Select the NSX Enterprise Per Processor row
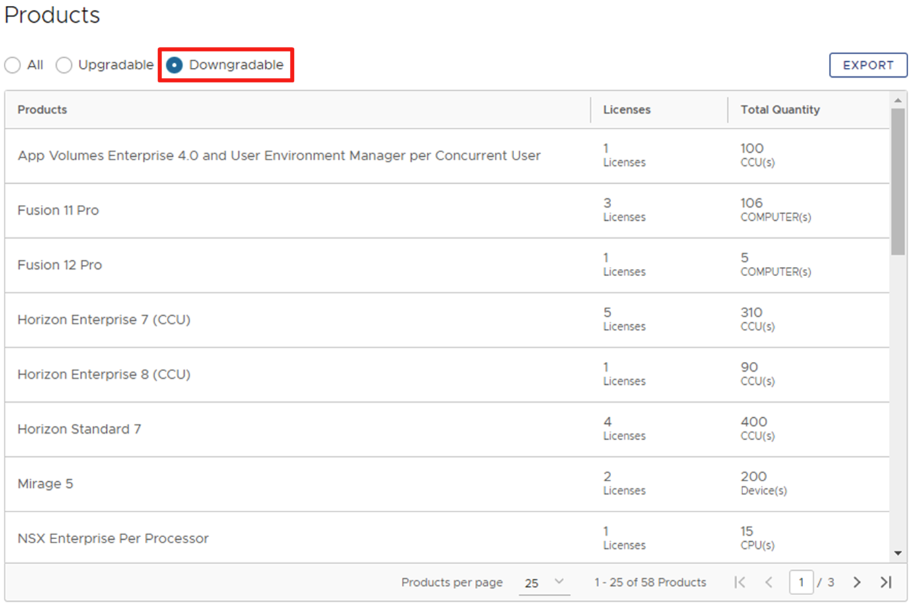This screenshot has height=609, width=911. point(113,538)
